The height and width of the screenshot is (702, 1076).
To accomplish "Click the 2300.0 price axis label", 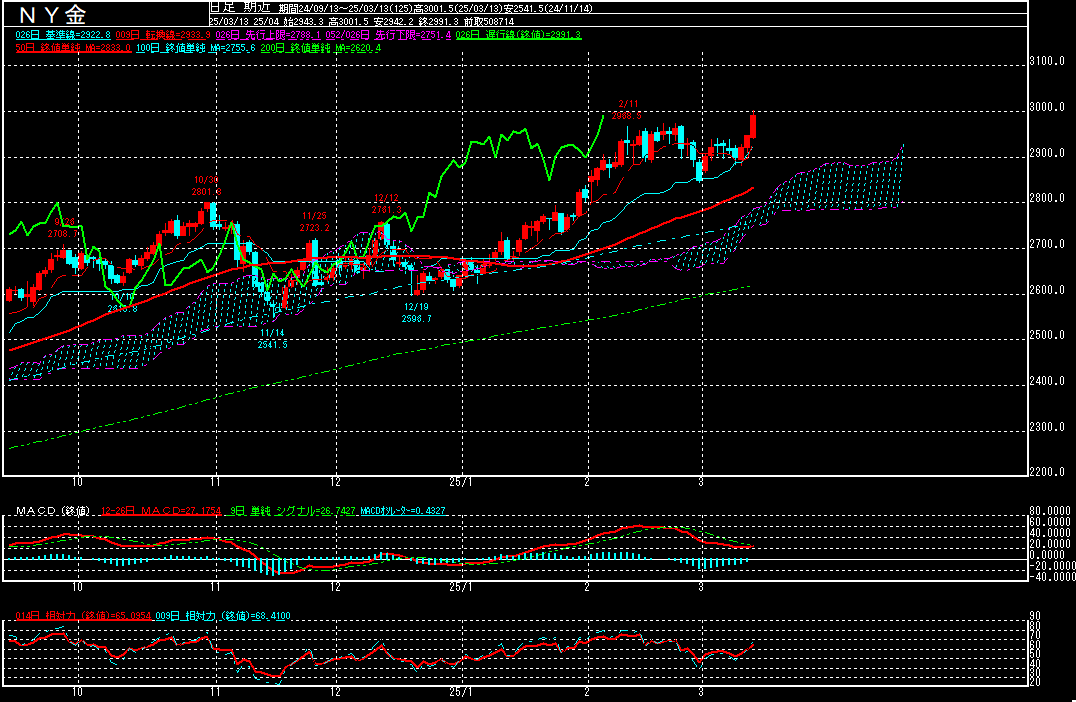I will click(x=1047, y=427).
